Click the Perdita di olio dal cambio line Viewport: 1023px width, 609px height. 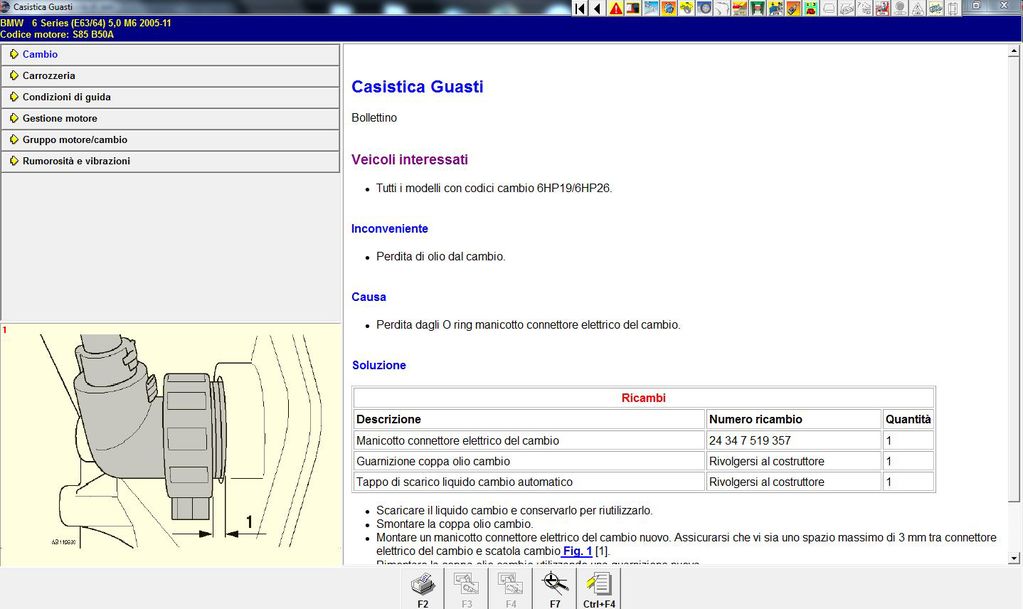point(441,257)
